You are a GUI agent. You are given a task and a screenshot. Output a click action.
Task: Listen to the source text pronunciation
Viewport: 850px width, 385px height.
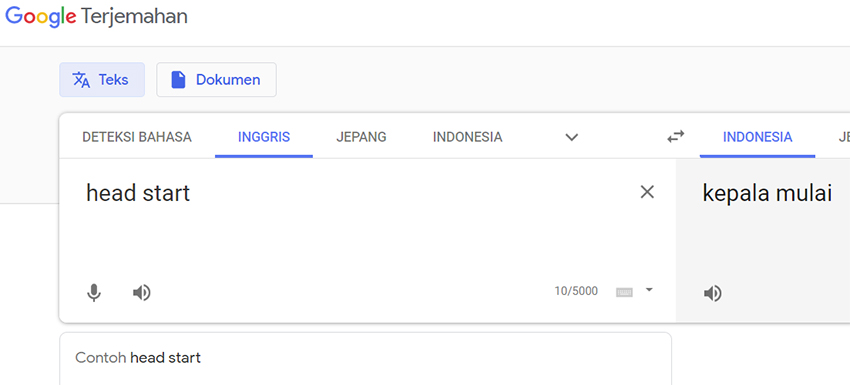coord(141,293)
